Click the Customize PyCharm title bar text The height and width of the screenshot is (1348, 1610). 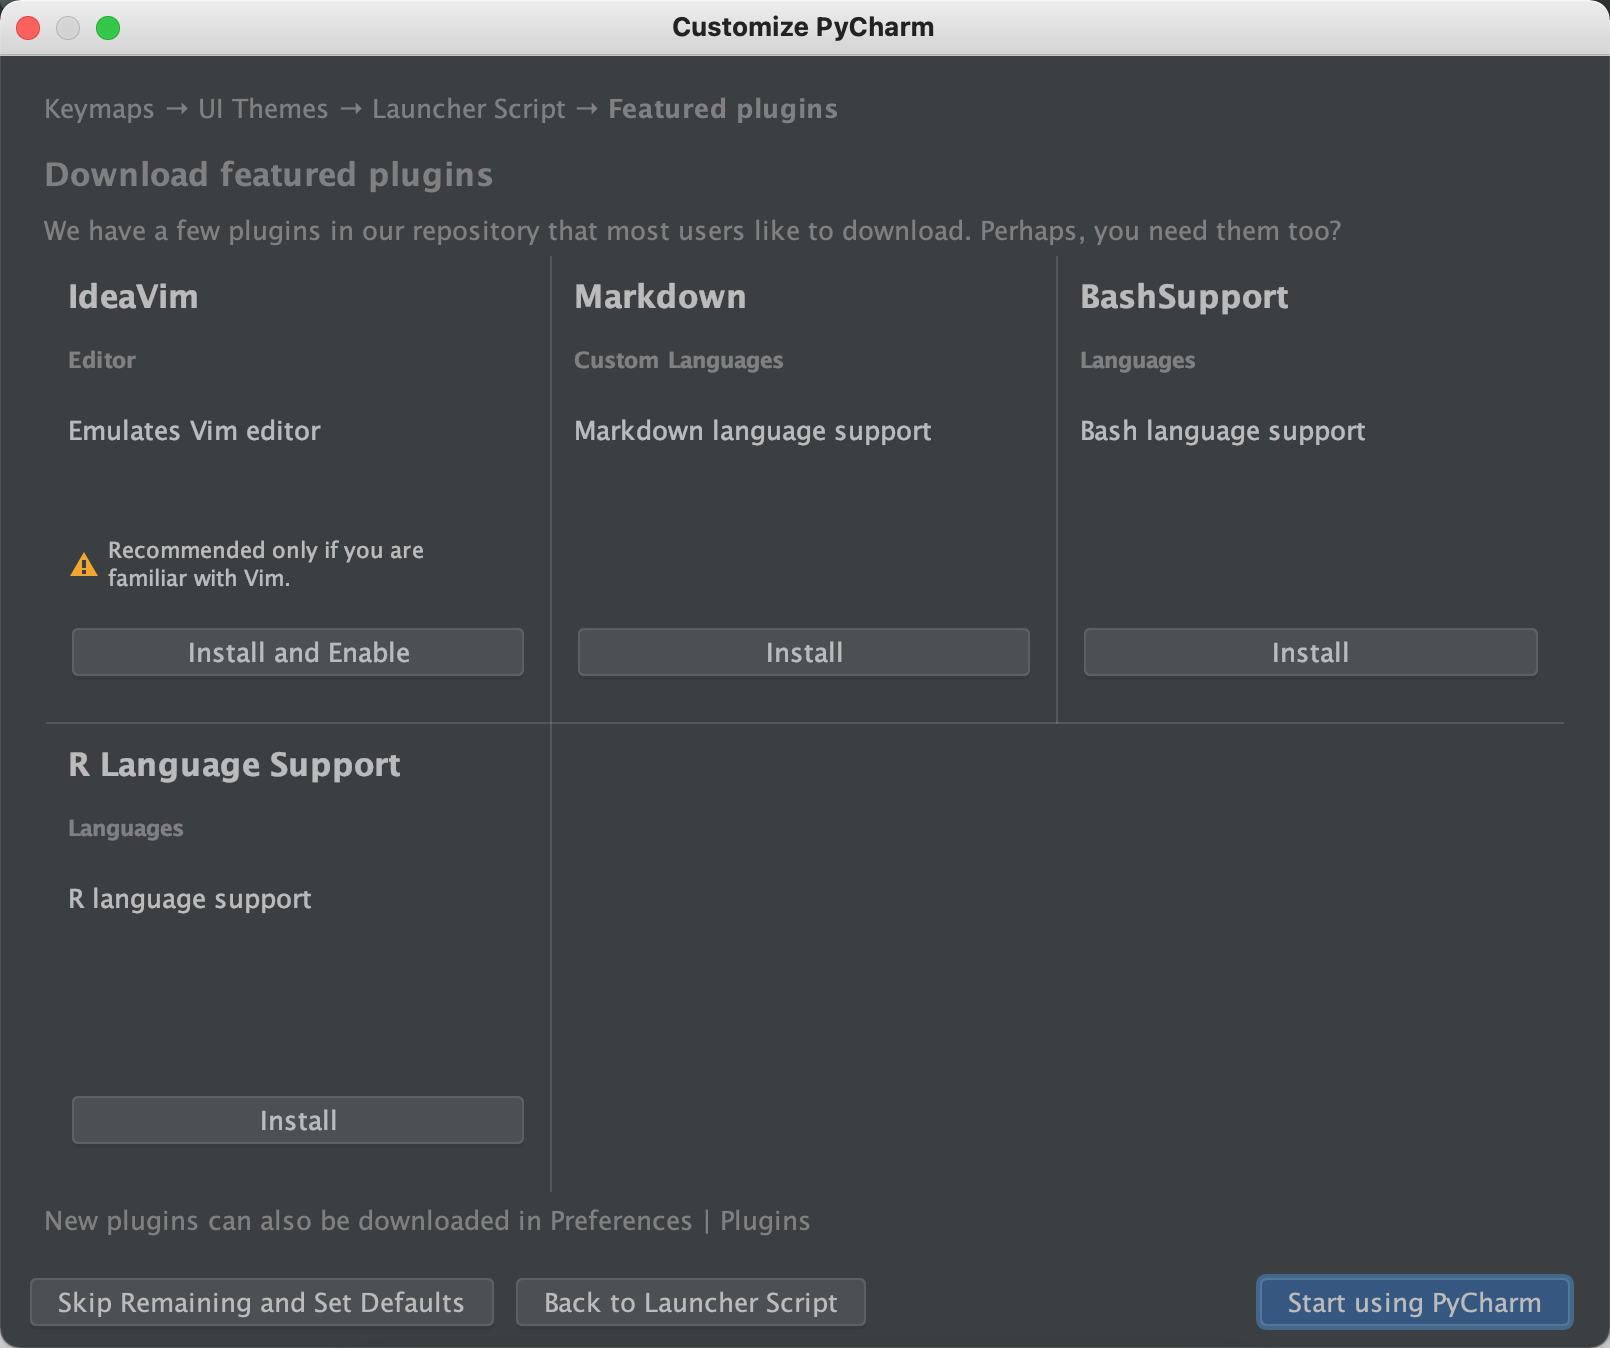[804, 27]
